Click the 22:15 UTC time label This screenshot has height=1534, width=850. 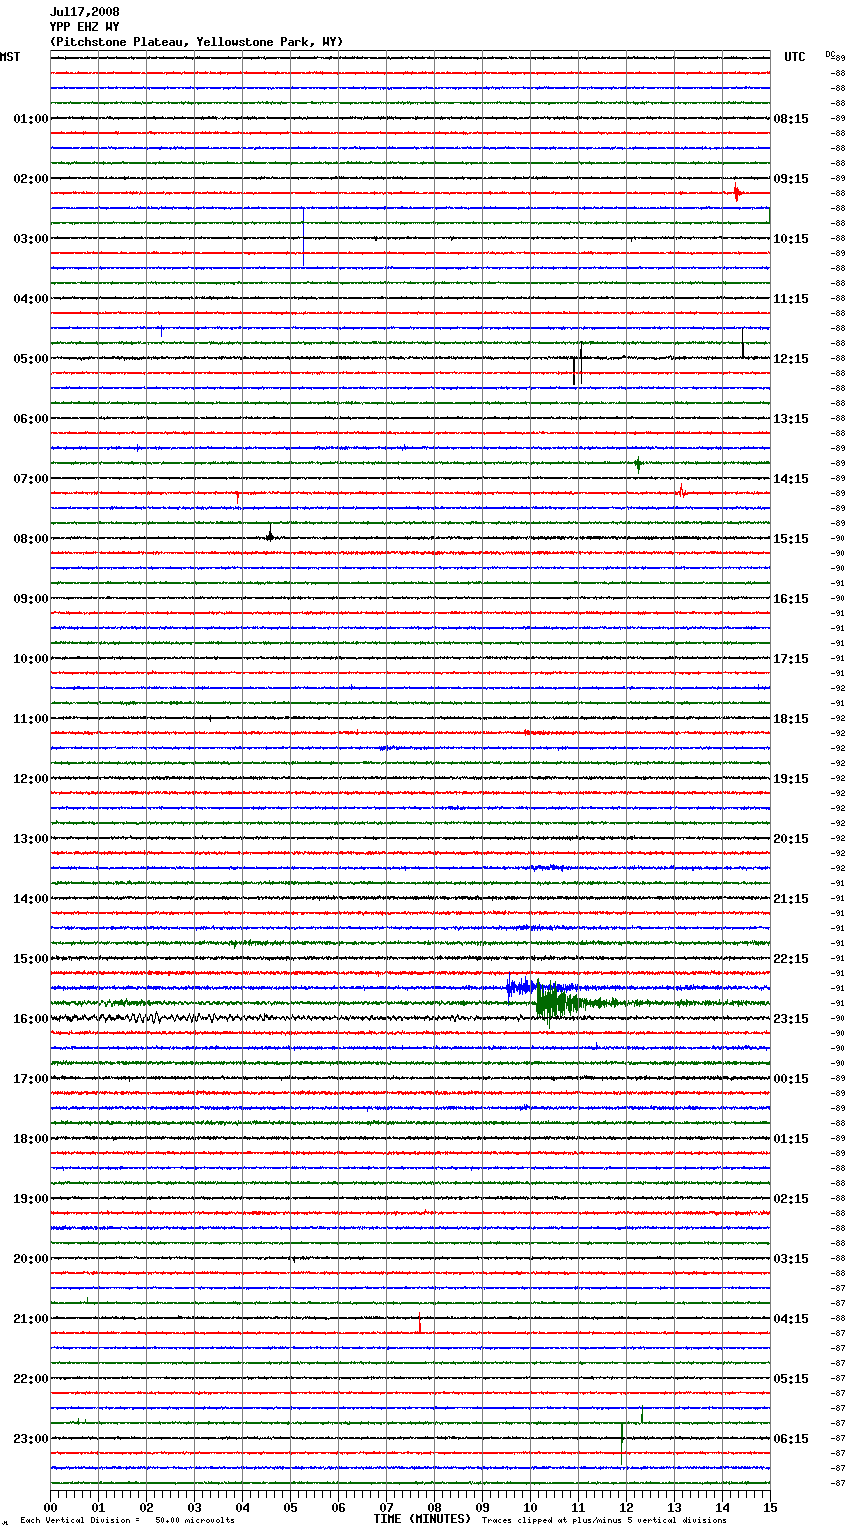[791, 959]
